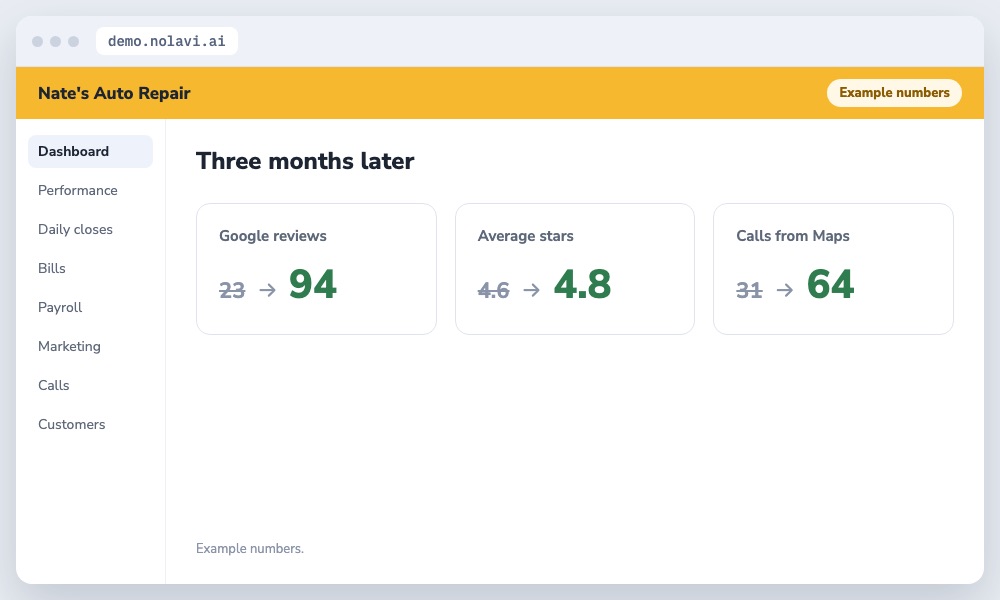Click the Average stars card label
The image size is (1000, 600).
[x=526, y=236]
